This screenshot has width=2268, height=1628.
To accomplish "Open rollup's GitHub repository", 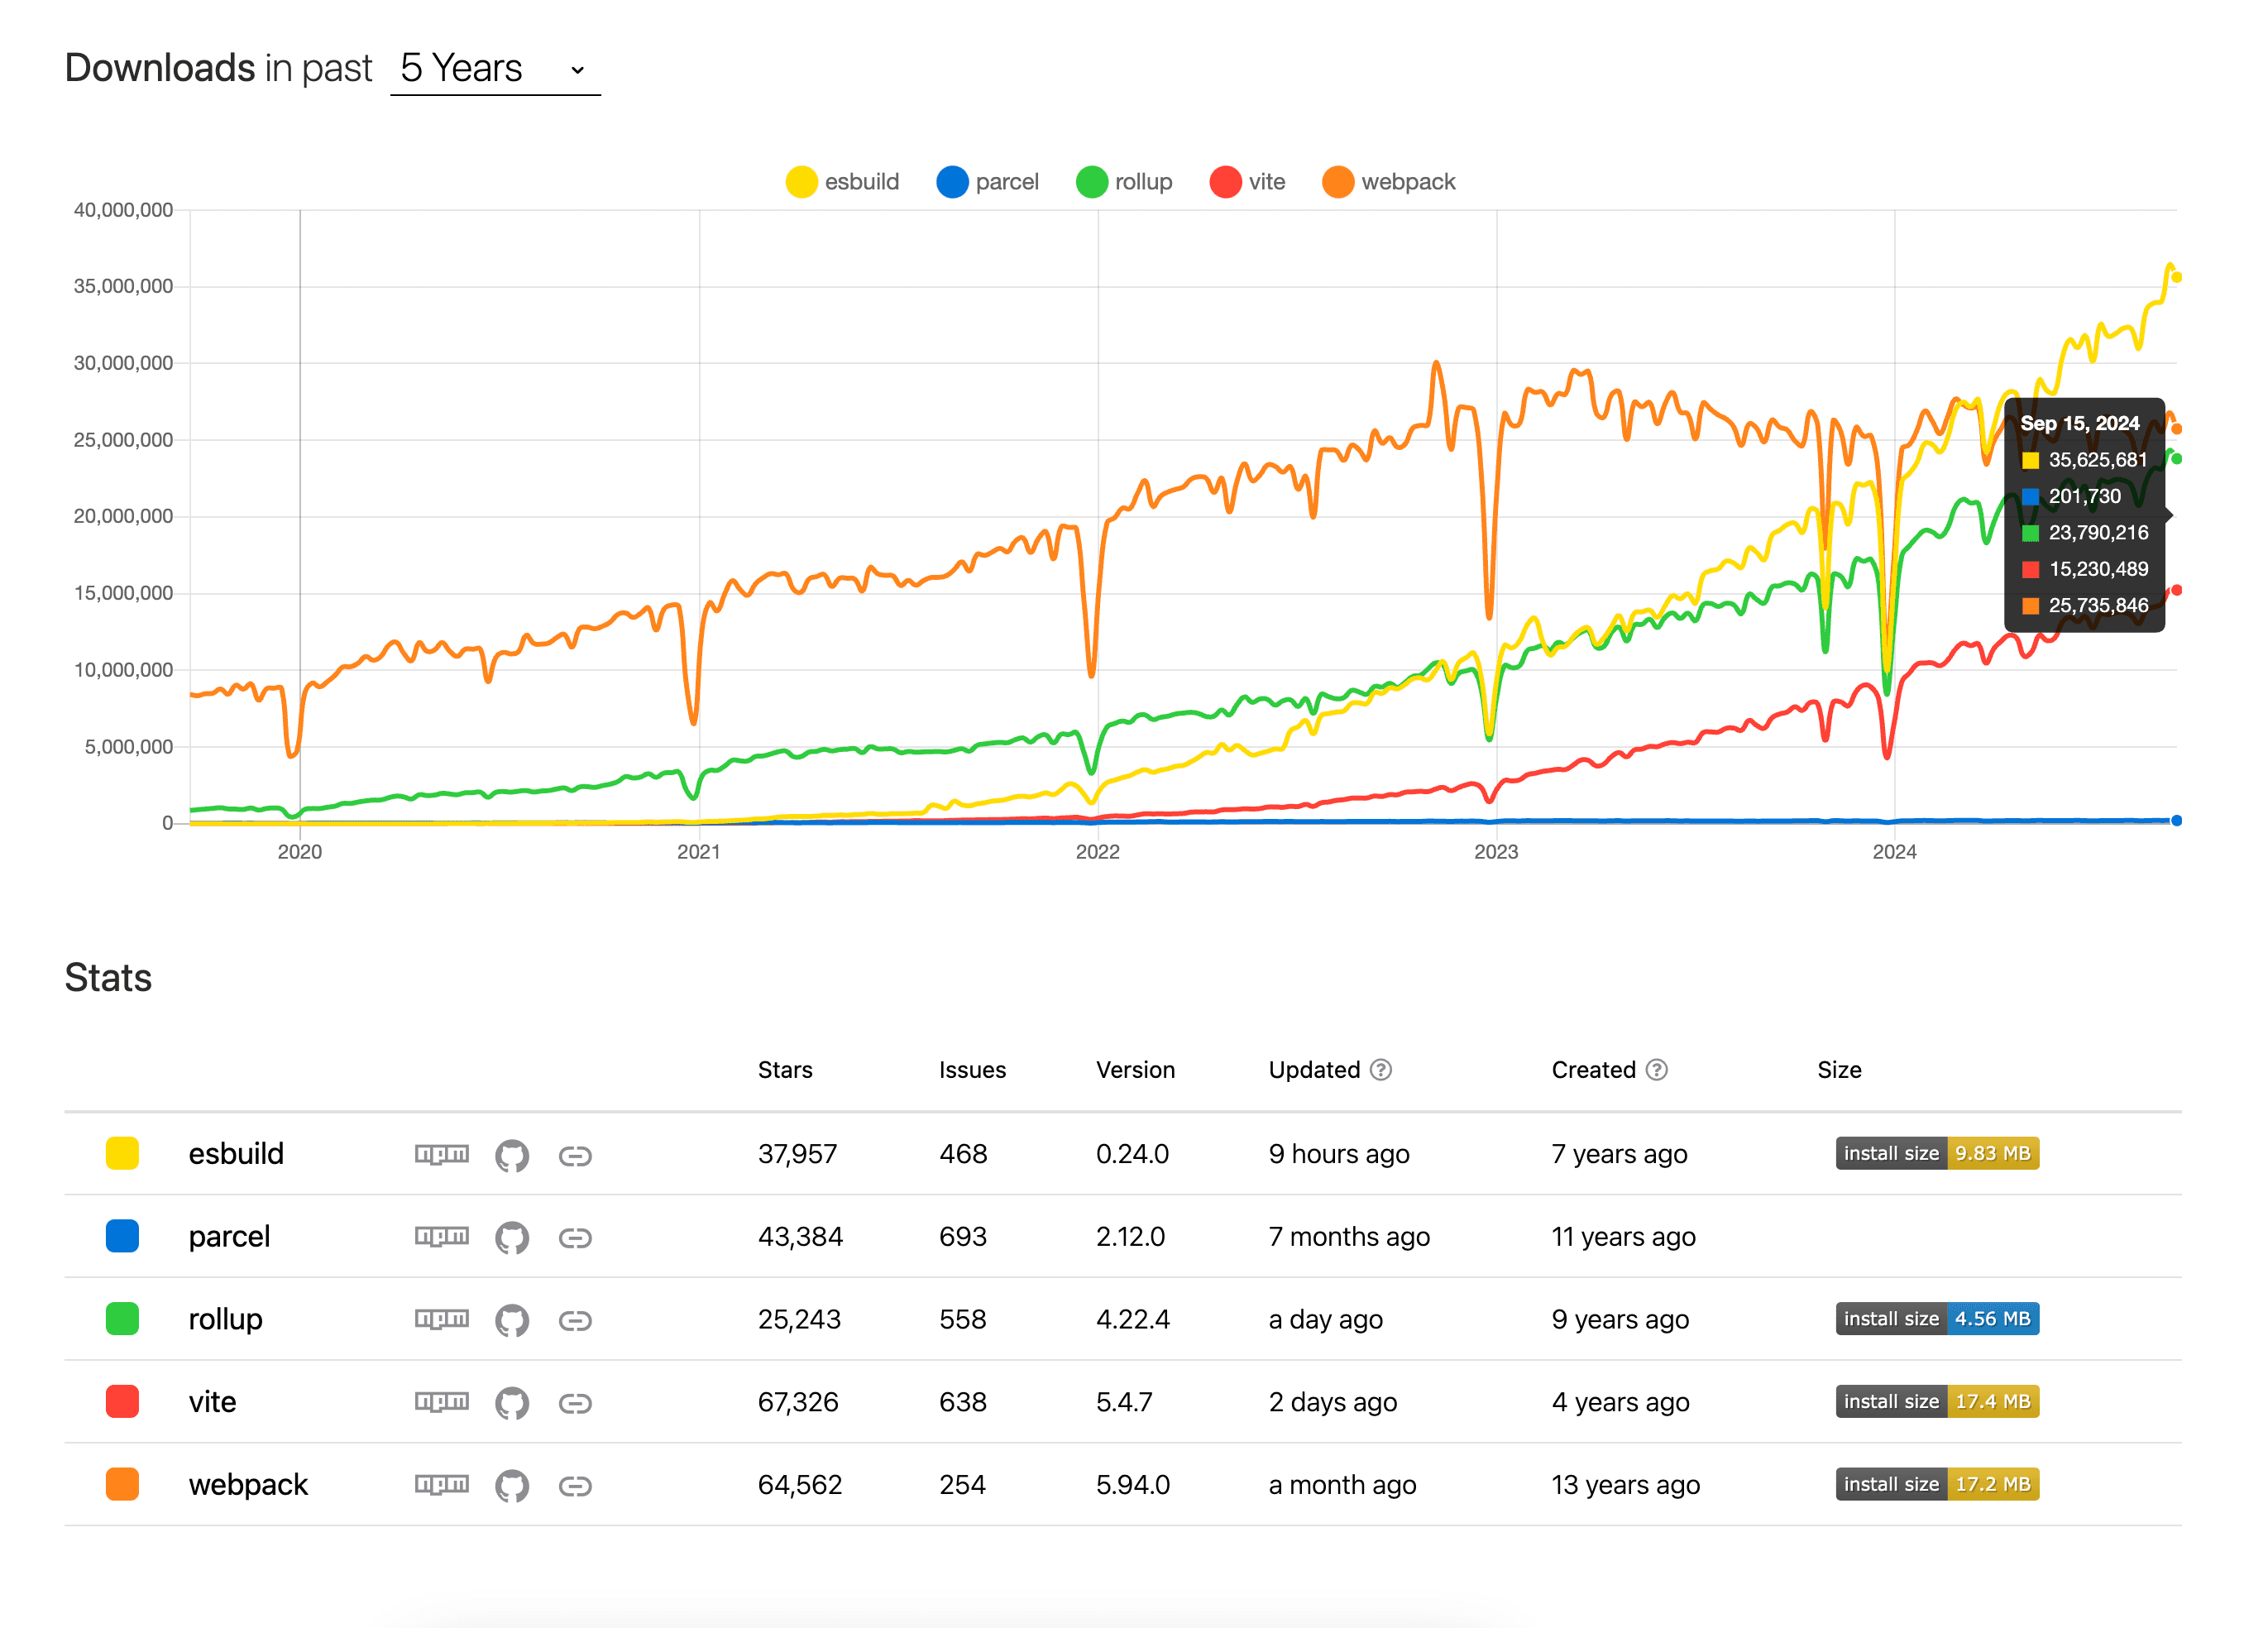I will [513, 1319].
